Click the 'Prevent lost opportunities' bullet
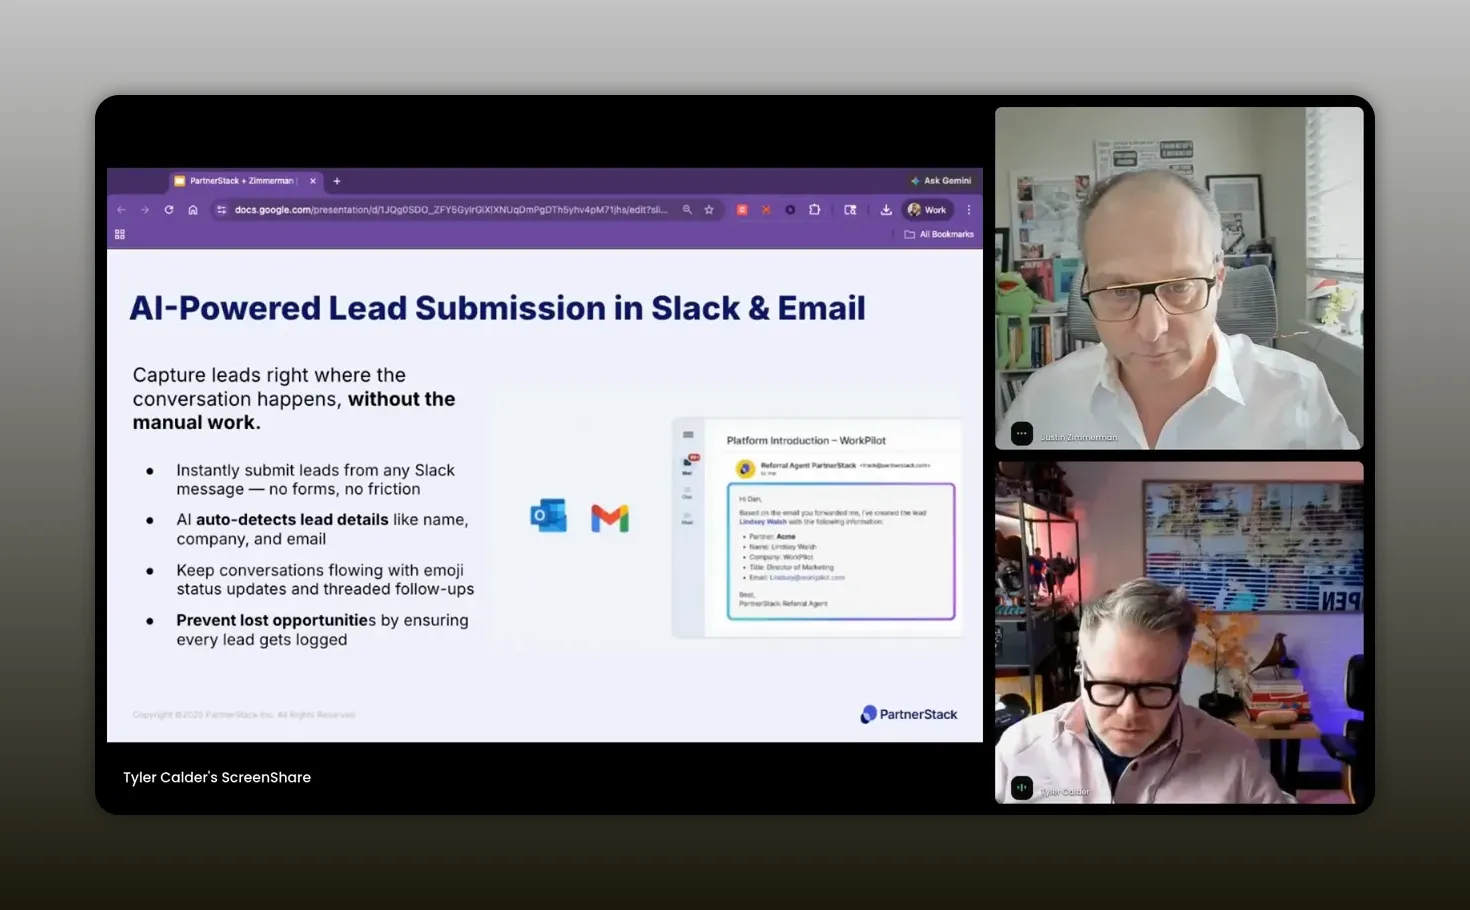This screenshot has width=1470, height=910. 322,630
